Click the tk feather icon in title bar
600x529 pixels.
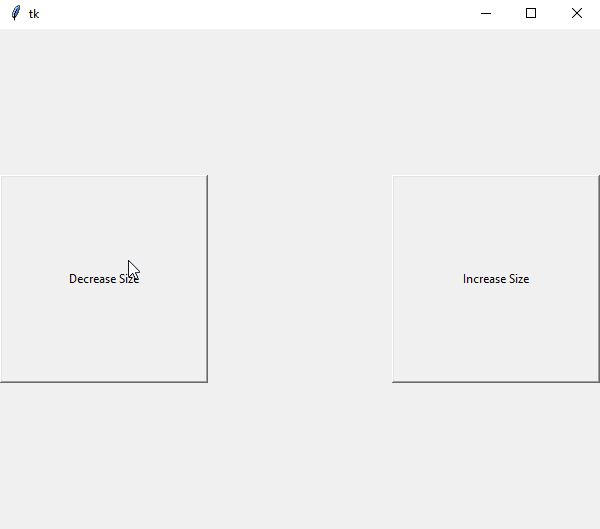15,13
